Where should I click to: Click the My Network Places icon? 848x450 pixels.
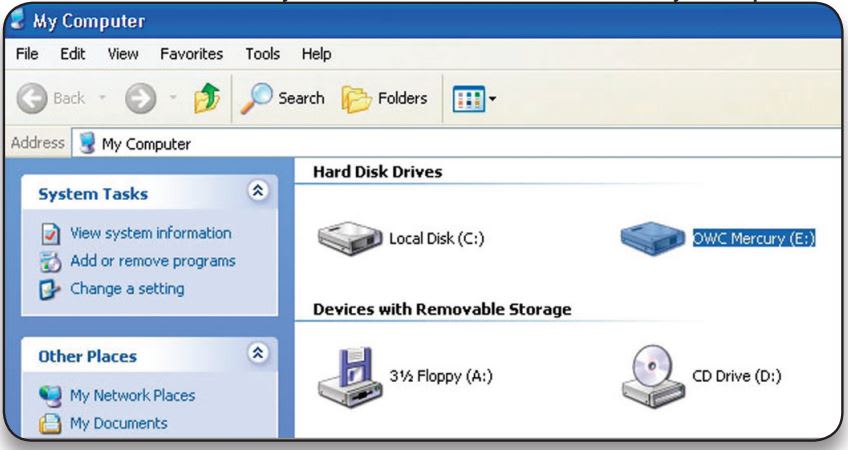(50, 396)
